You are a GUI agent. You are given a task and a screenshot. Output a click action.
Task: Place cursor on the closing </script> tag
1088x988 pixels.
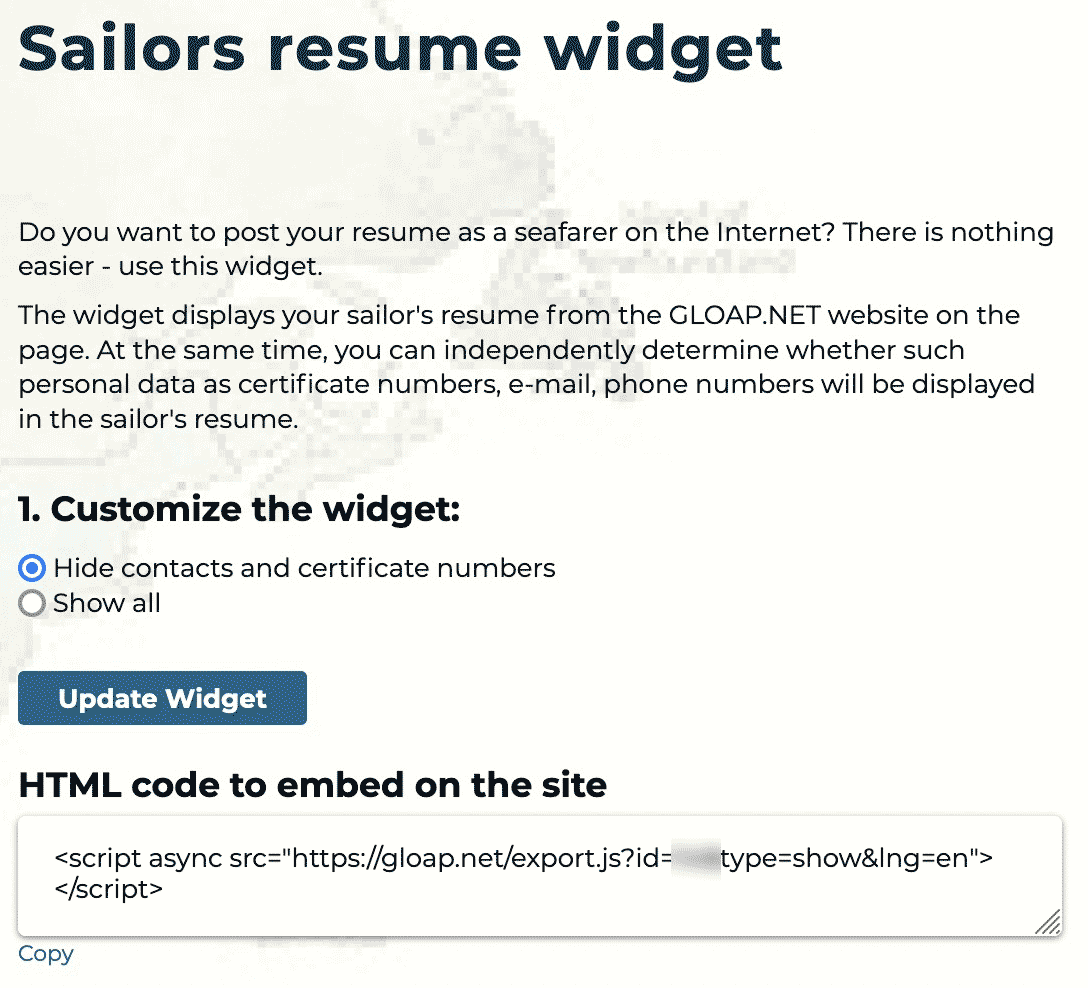pyautogui.click(x=109, y=889)
